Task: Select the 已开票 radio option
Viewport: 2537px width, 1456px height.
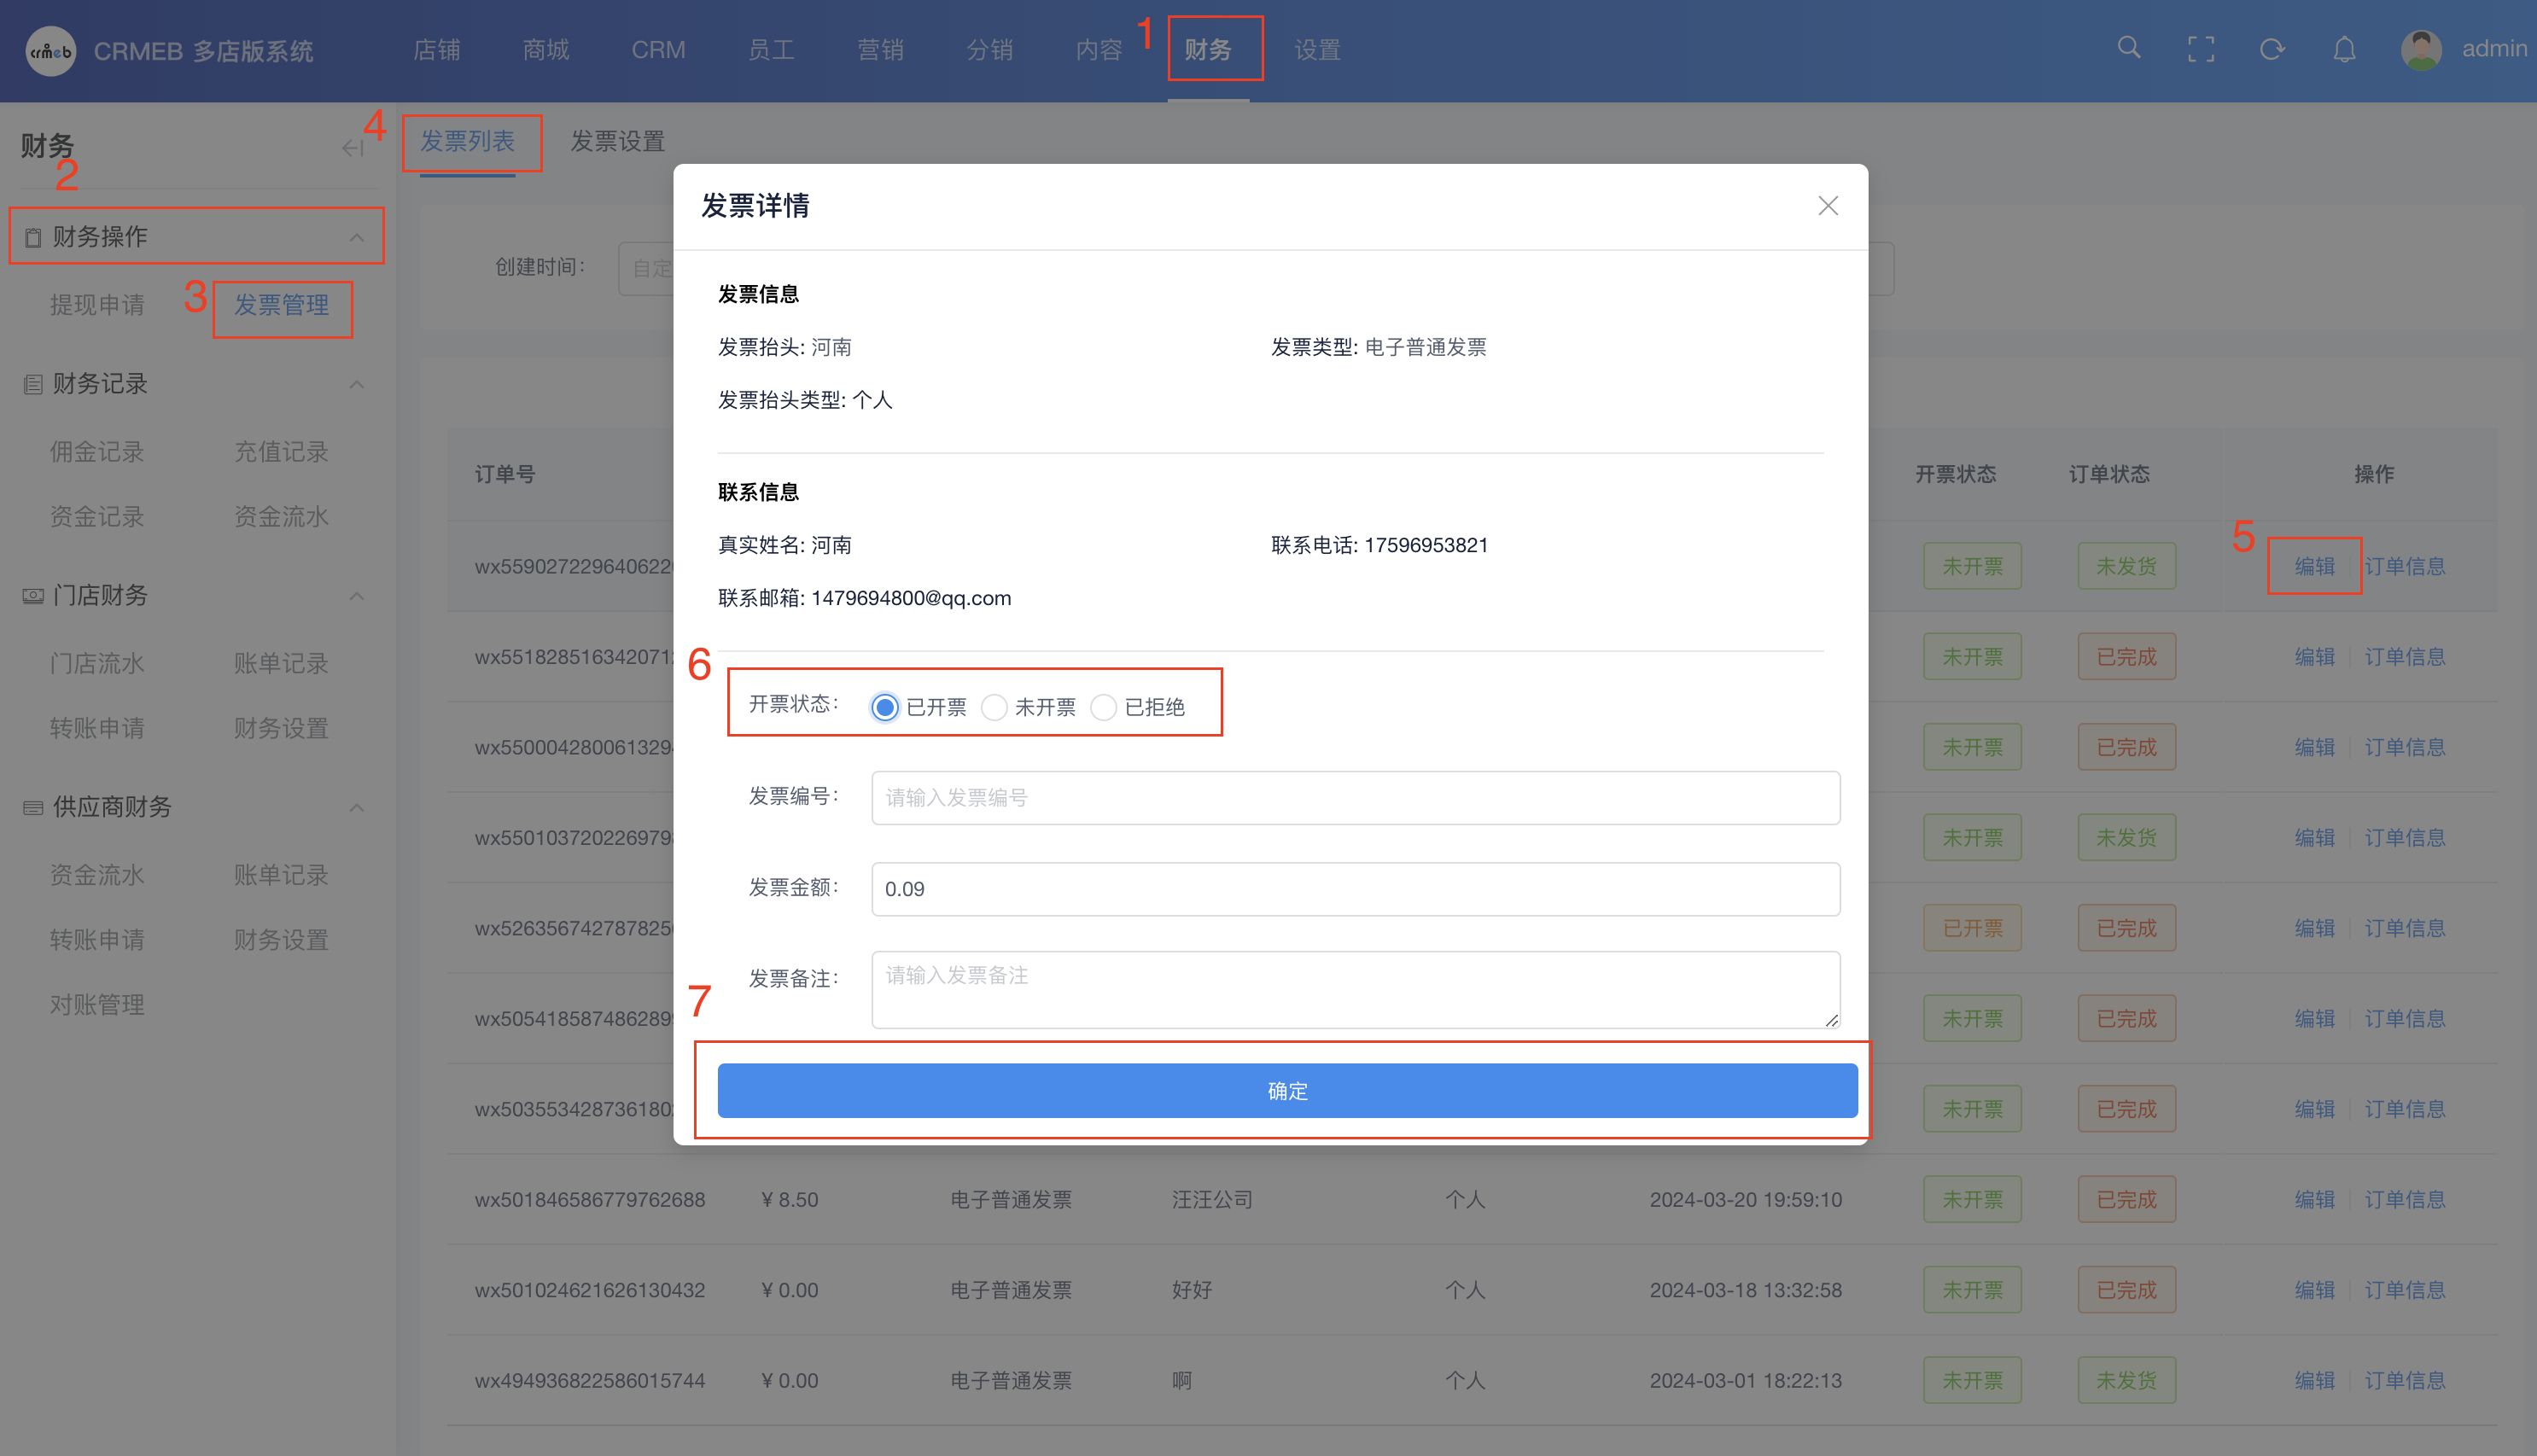Action: pyautogui.click(x=884, y=707)
